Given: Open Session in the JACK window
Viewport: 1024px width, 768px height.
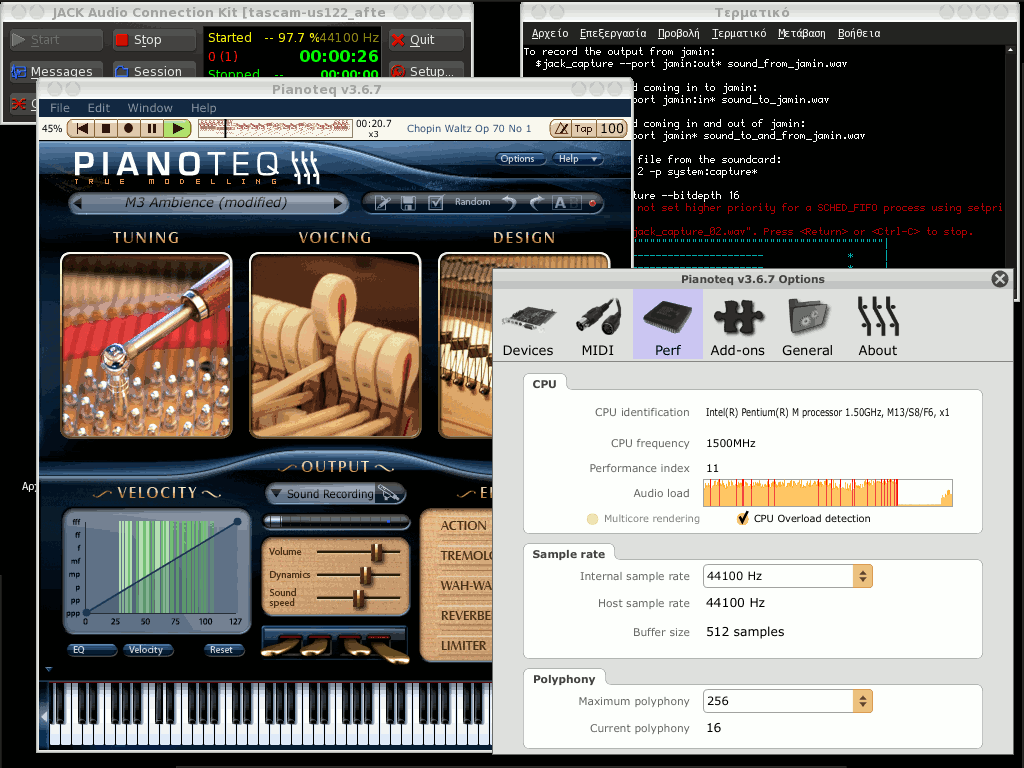Looking at the screenshot, I should 153,71.
